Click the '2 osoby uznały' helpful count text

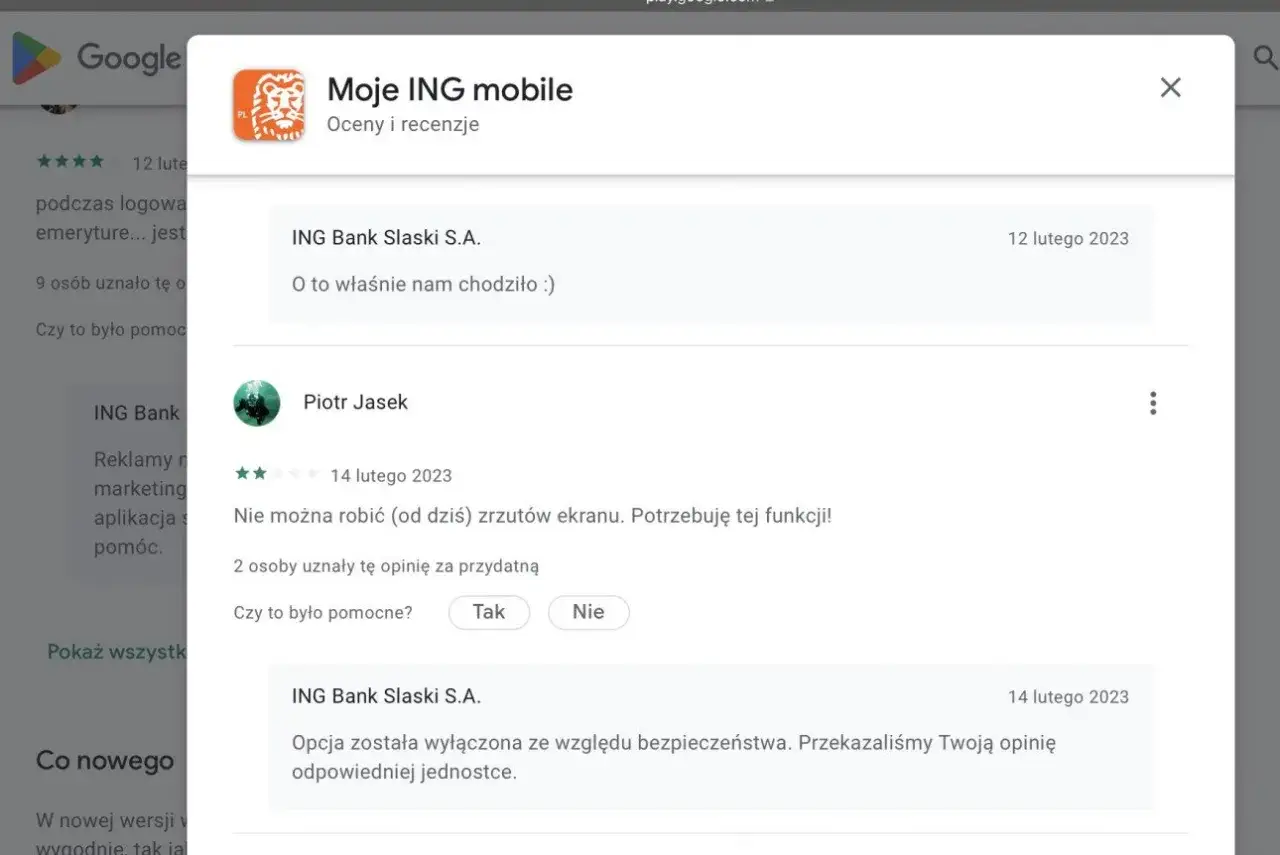[386, 566]
